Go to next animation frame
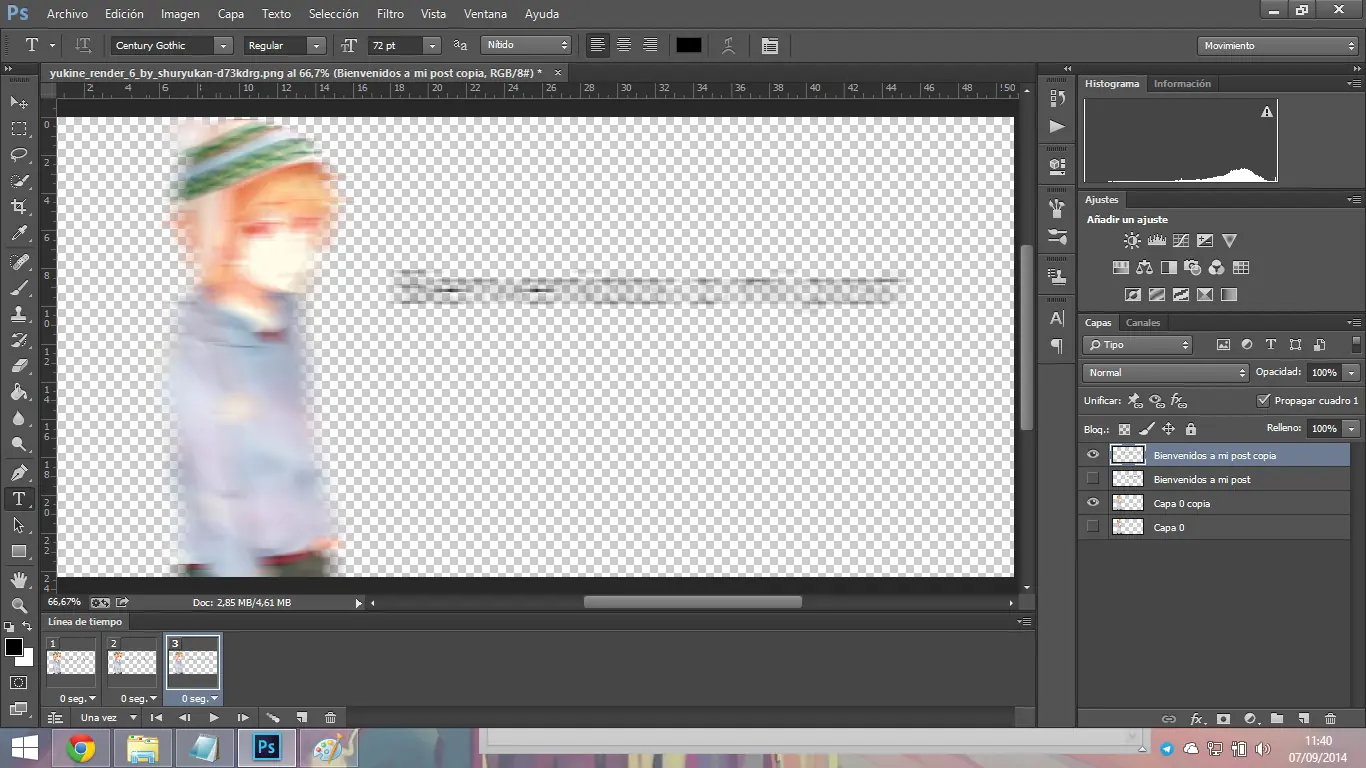Screen dimensions: 1366x768 243,718
